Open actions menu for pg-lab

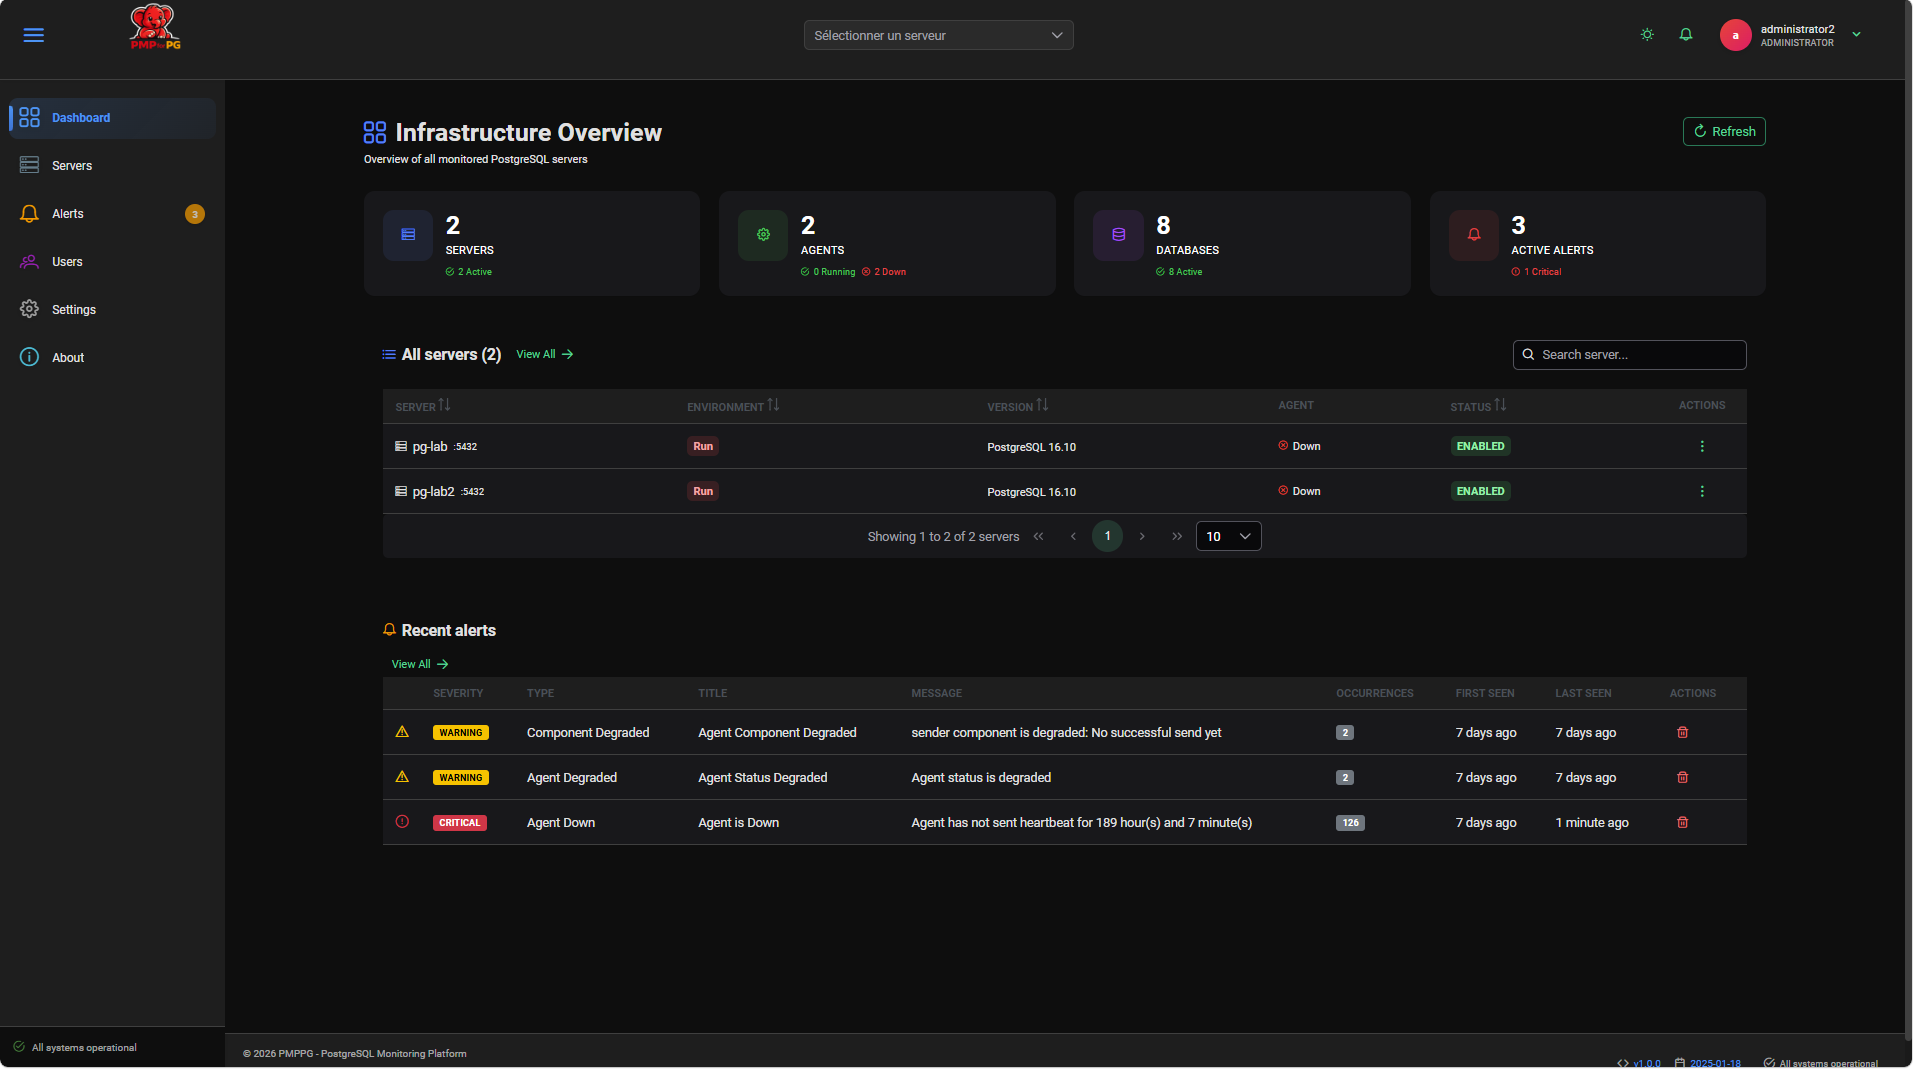[1702, 447]
